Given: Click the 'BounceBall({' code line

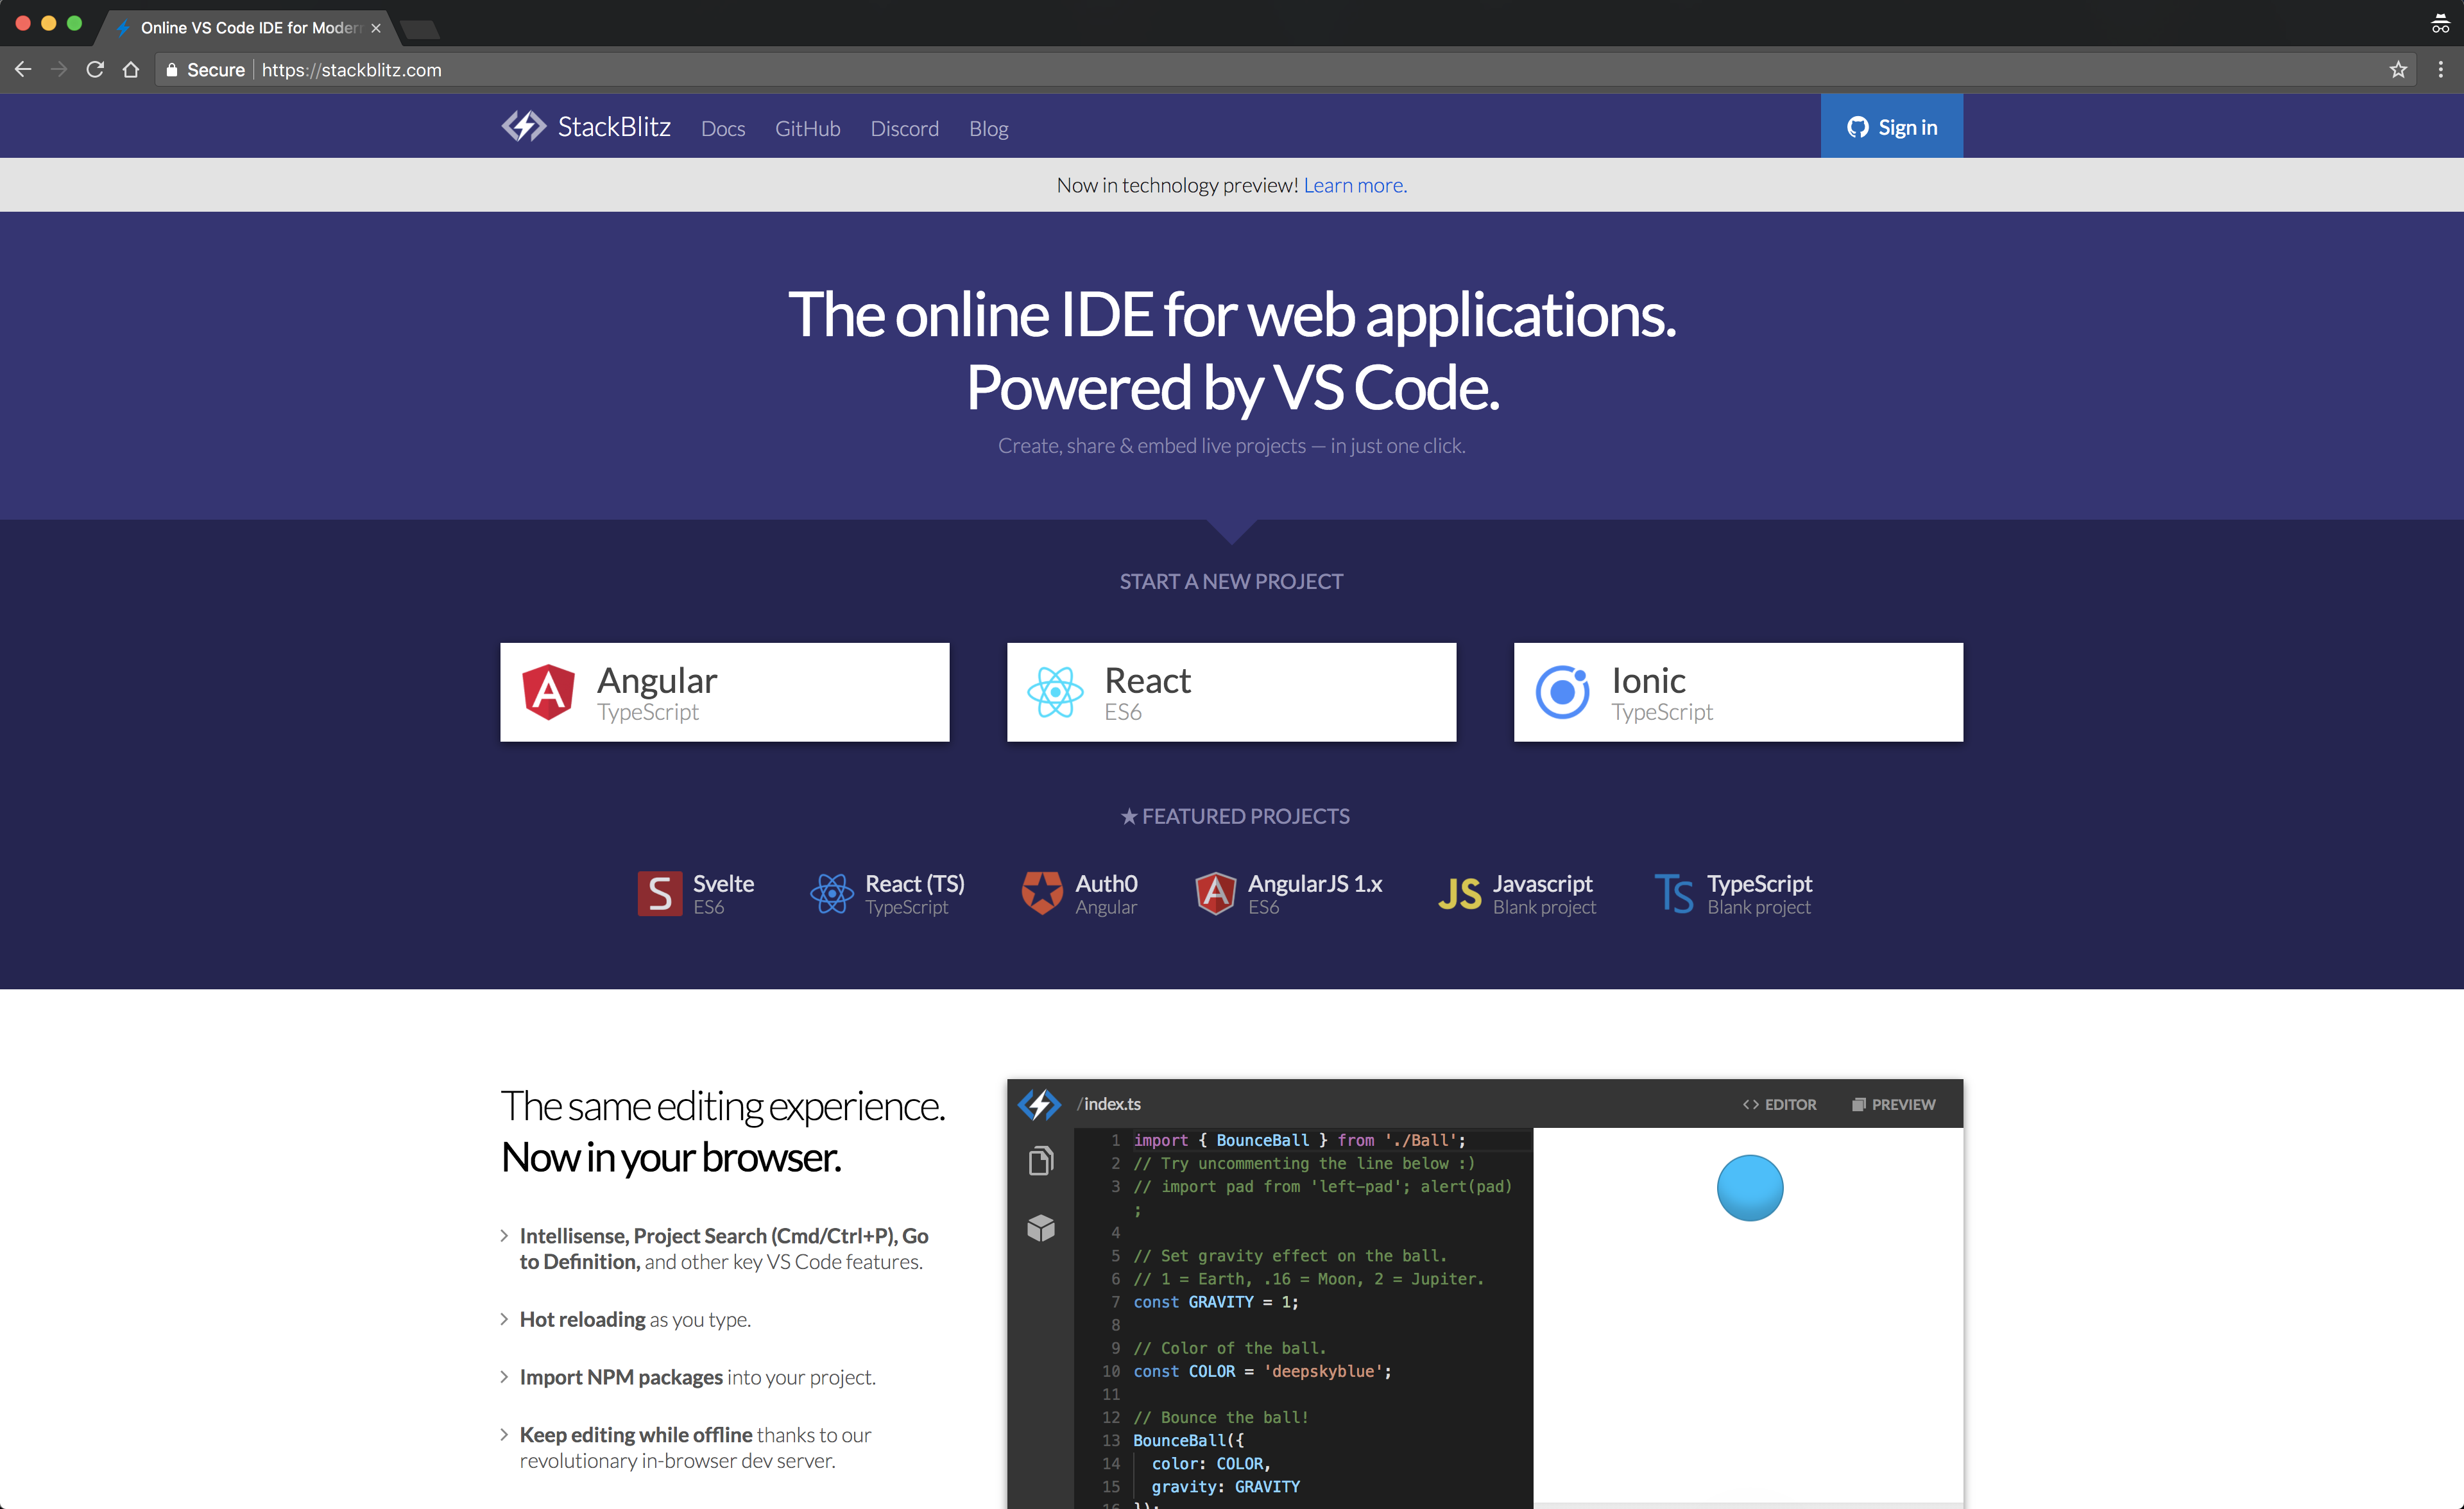Looking at the screenshot, I should click(x=1188, y=1440).
